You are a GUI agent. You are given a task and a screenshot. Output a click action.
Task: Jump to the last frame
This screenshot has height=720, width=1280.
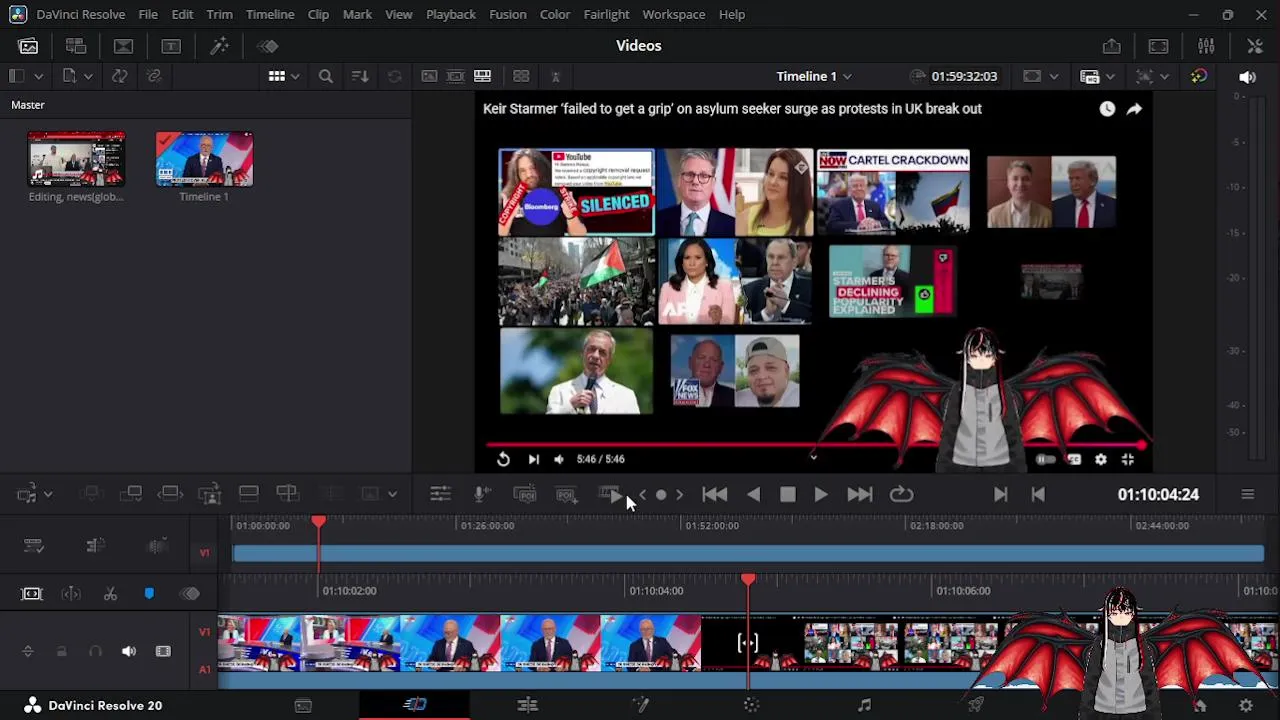tap(860, 494)
